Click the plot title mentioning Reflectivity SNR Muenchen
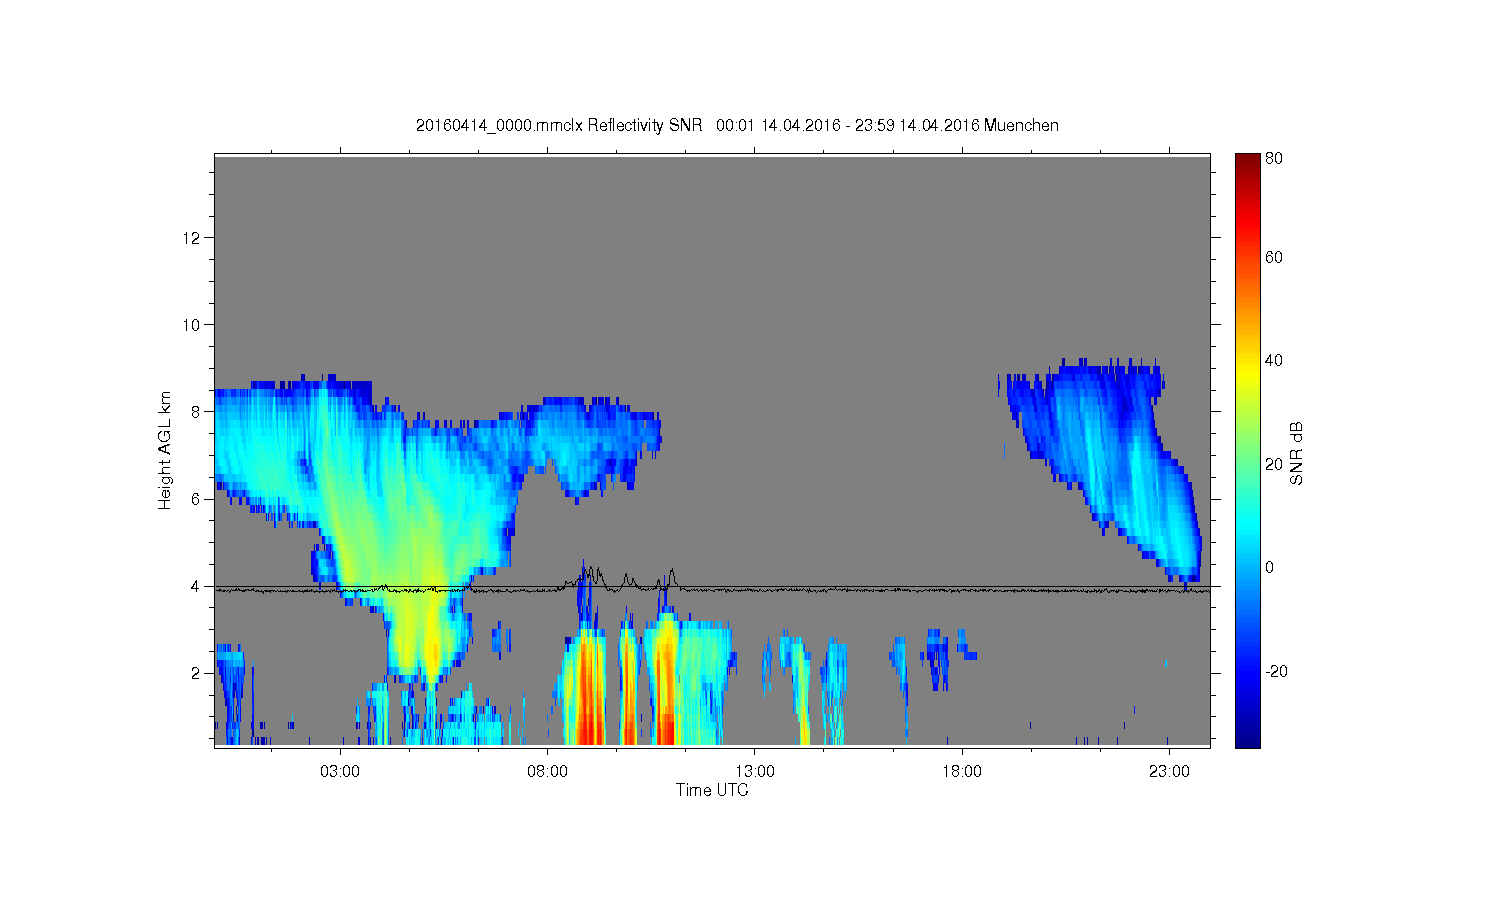 pos(737,125)
